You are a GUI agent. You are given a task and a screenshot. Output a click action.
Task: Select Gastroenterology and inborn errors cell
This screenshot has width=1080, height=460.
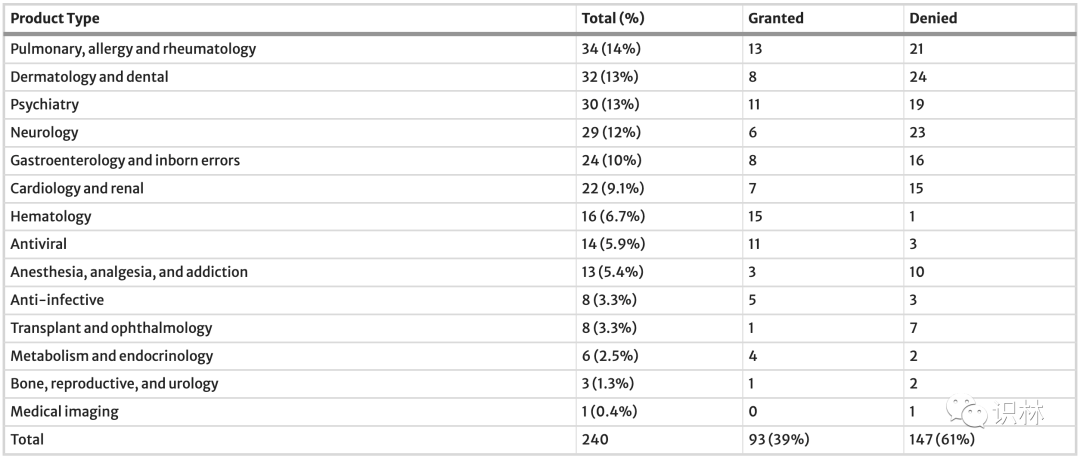click(125, 160)
